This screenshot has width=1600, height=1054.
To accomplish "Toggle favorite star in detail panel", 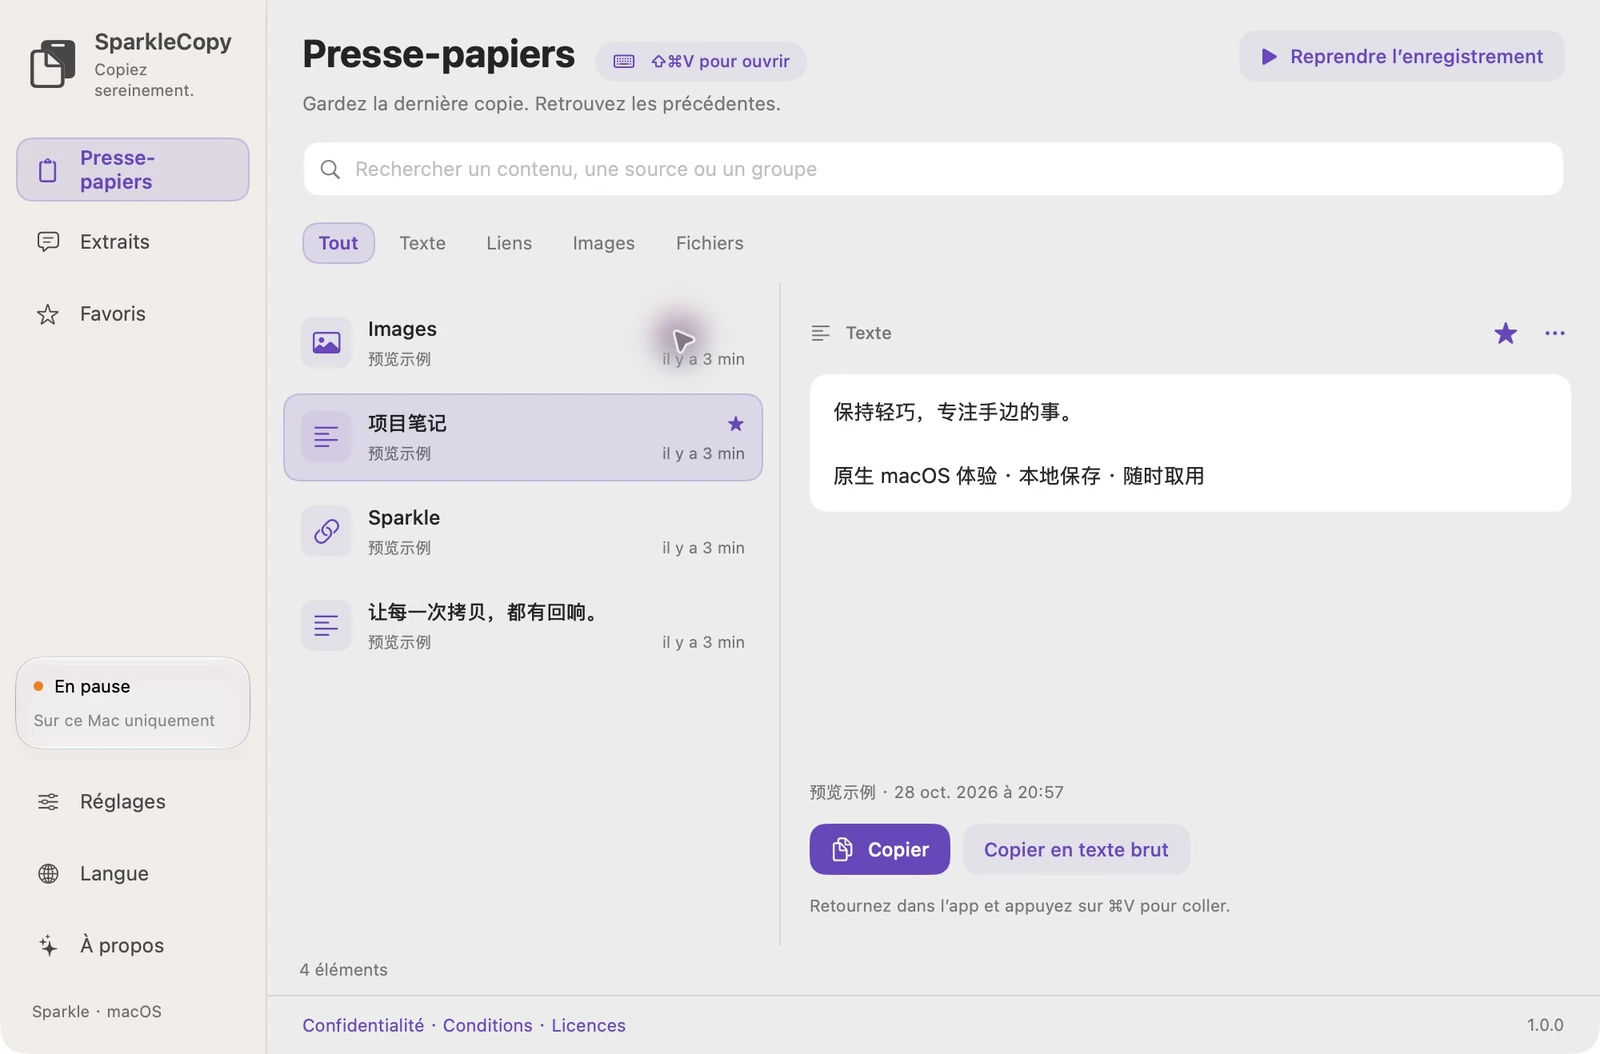I will (1505, 333).
